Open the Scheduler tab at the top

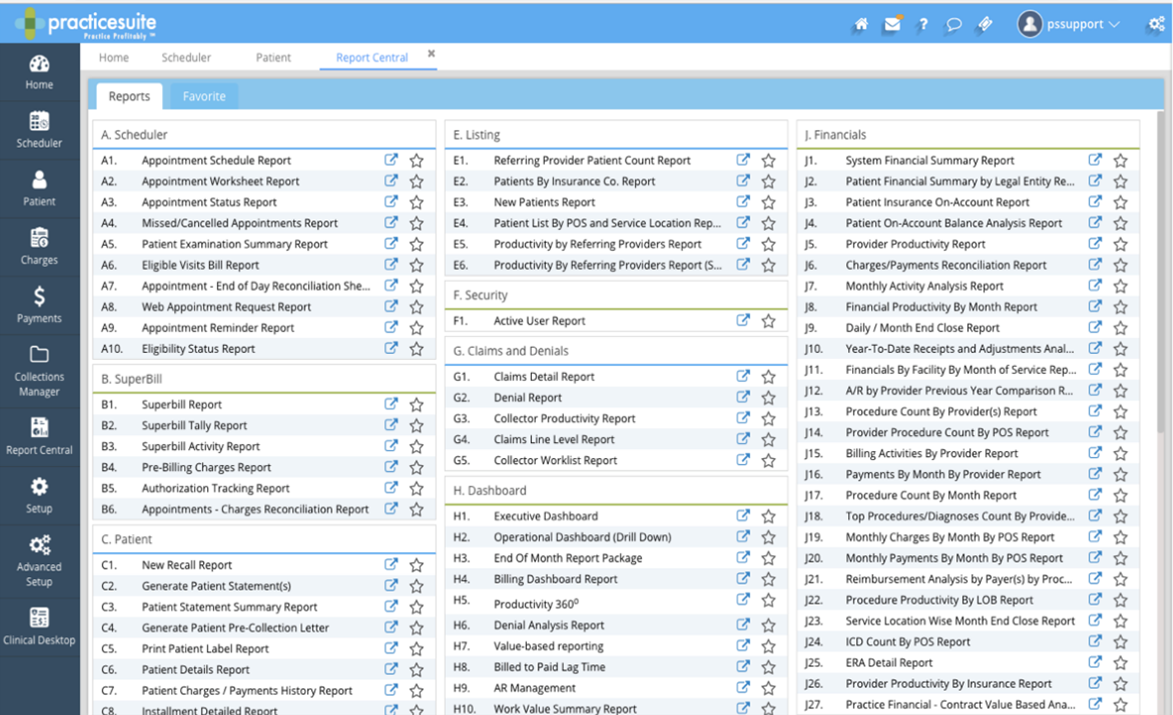click(186, 57)
